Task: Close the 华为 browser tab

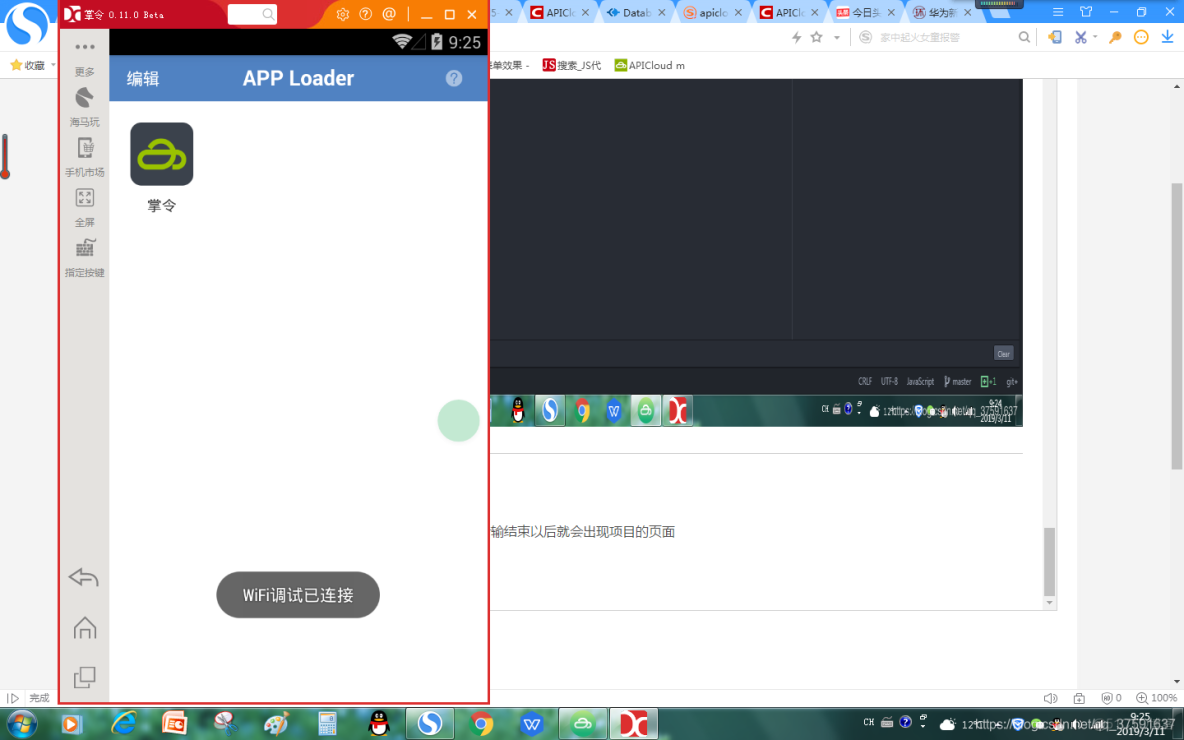Action: pyautogui.click(x=967, y=13)
